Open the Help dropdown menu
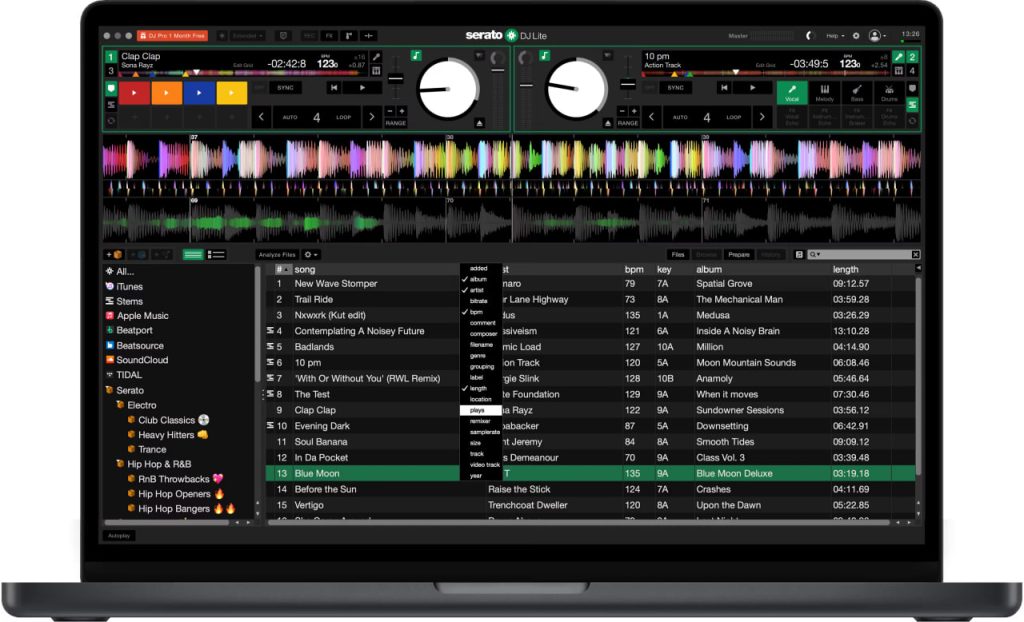This screenshot has width=1024, height=622. pos(834,36)
